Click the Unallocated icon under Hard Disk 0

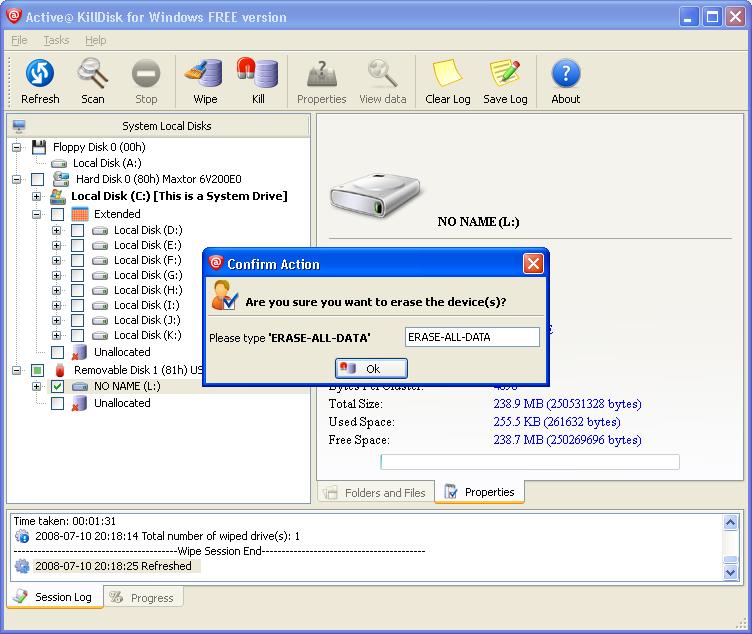[79, 352]
